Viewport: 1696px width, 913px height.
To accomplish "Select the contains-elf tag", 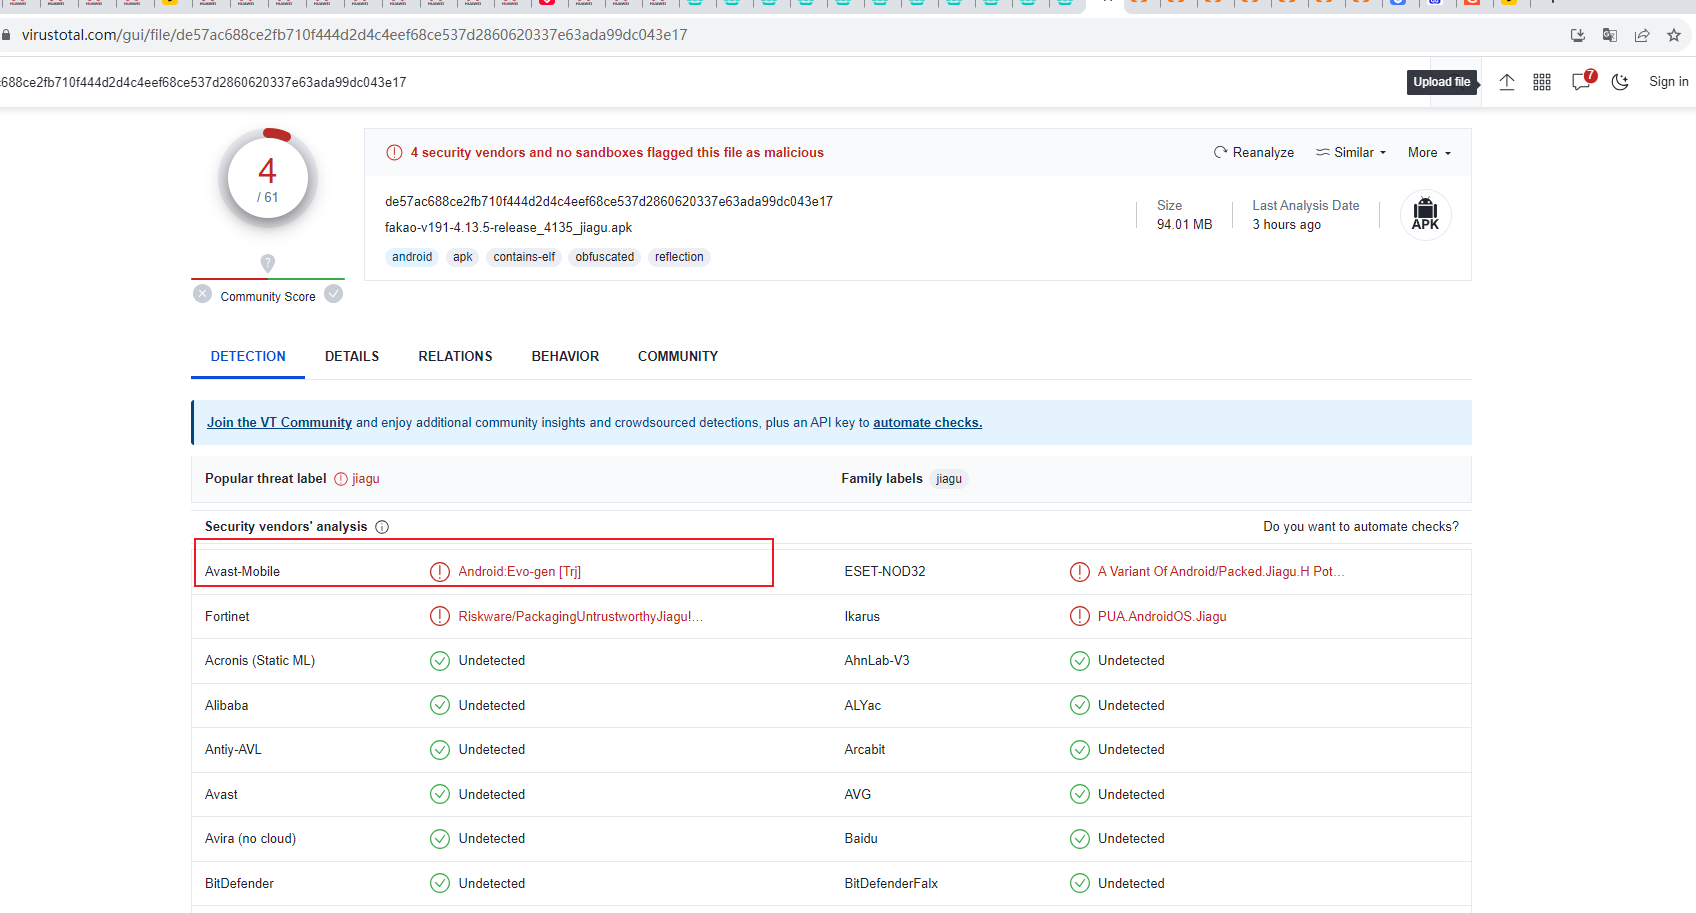I will pyautogui.click(x=524, y=257).
